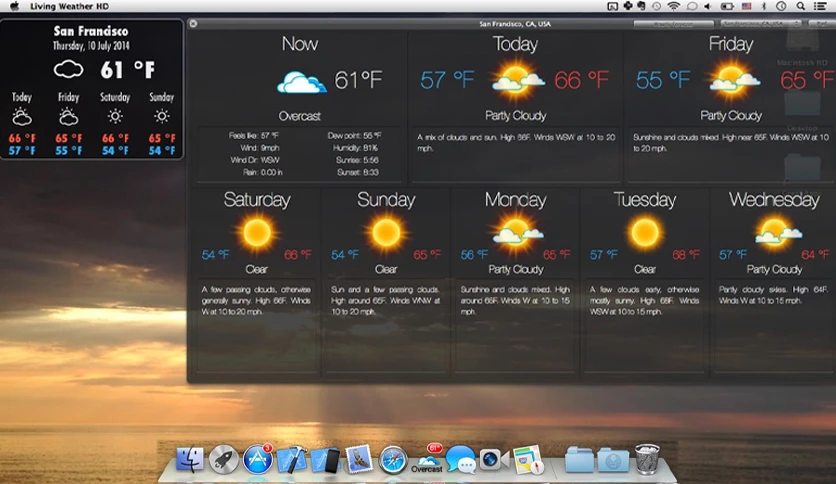Click the partly cloudy icon under Wednesday

click(776, 232)
